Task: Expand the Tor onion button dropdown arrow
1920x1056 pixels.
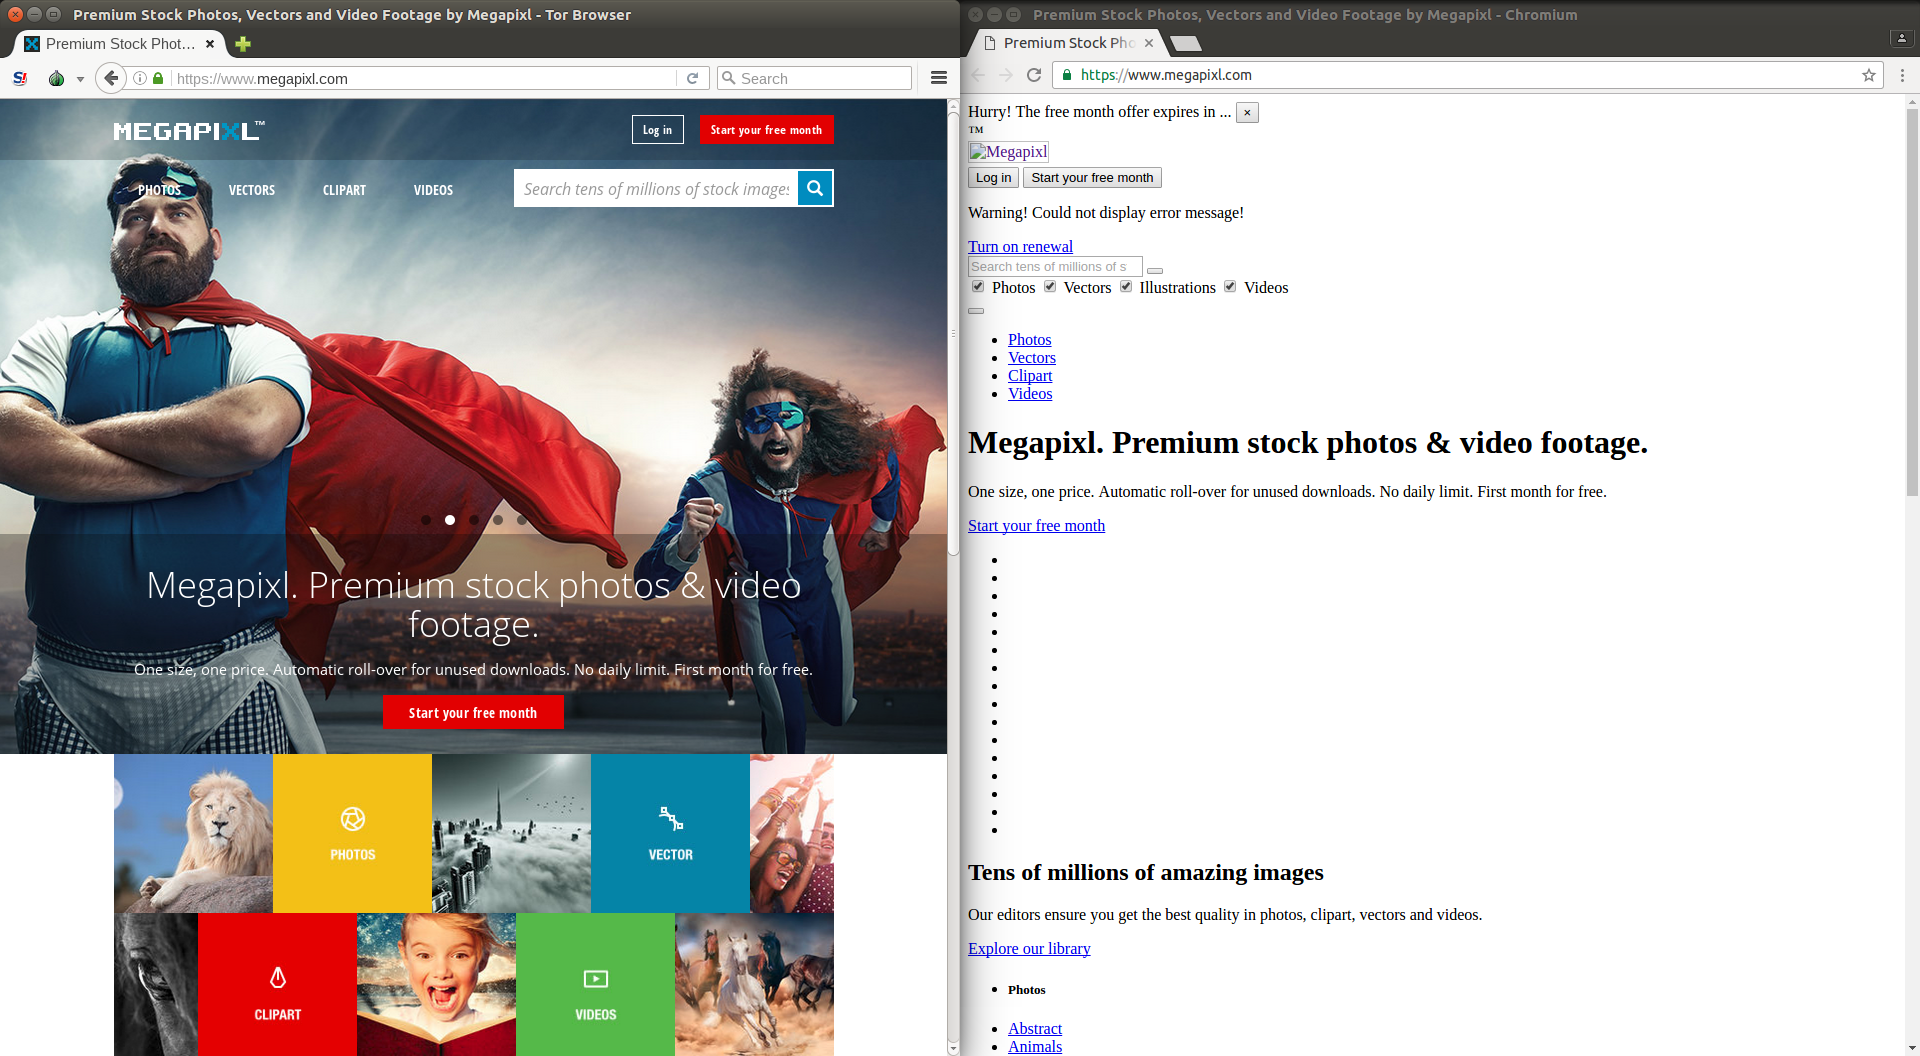Action: pos(80,79)
